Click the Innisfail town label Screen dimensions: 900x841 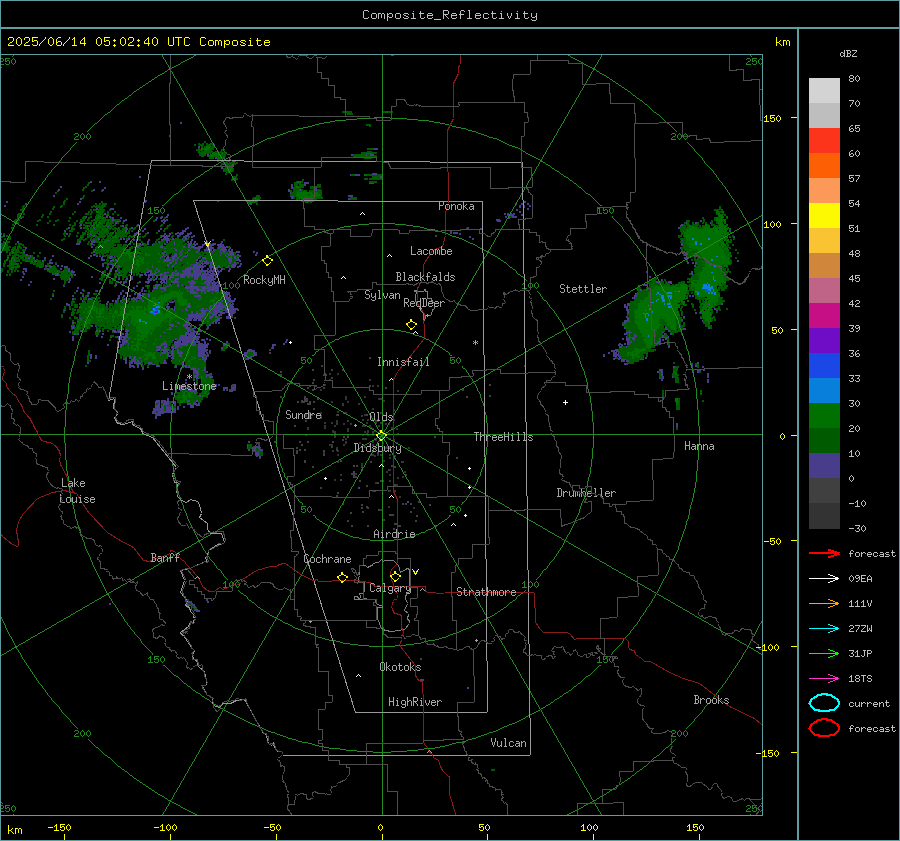pos(403,362)
